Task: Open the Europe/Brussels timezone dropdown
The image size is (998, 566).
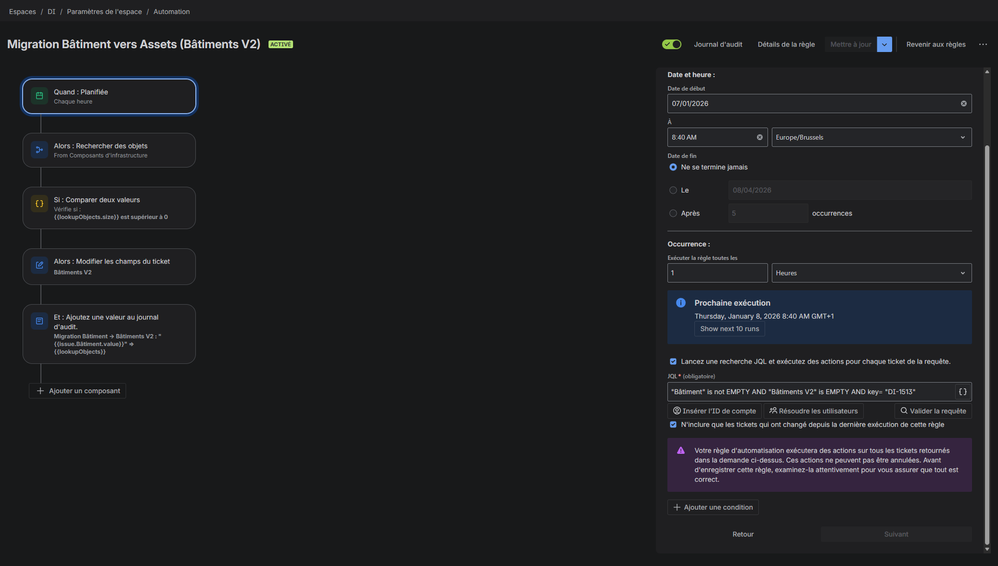Action: pos(871,138)
